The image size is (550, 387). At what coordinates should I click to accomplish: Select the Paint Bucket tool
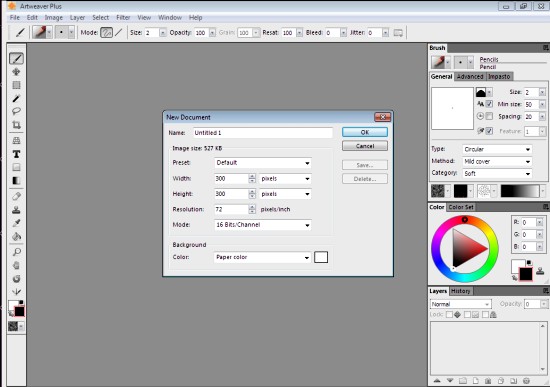[x=16, y=236]
